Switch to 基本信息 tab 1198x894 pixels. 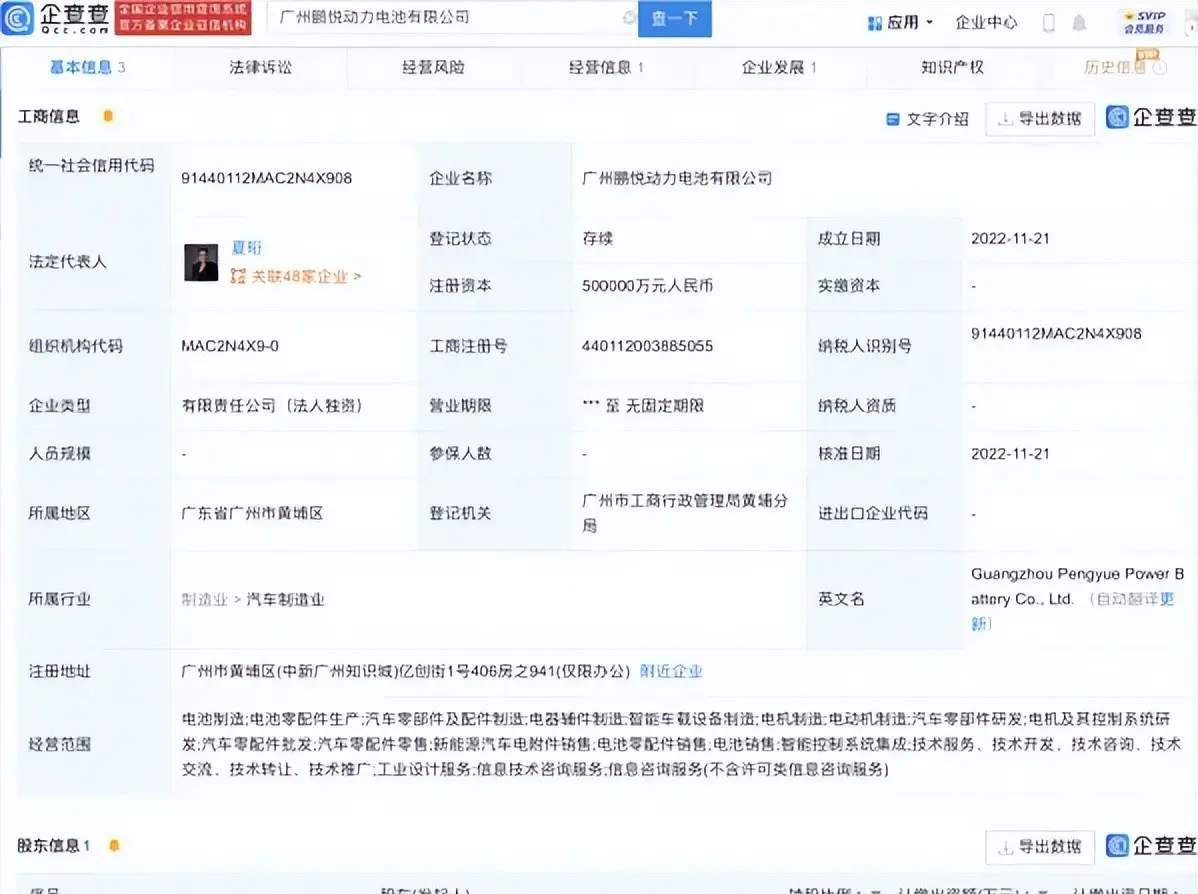coord(87,67)
